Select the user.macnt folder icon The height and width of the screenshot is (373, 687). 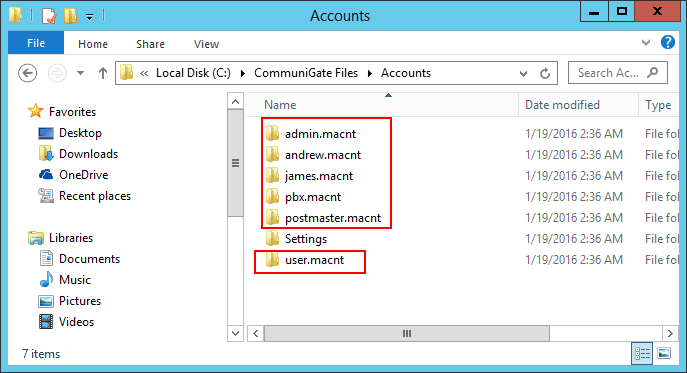(272, 260)
